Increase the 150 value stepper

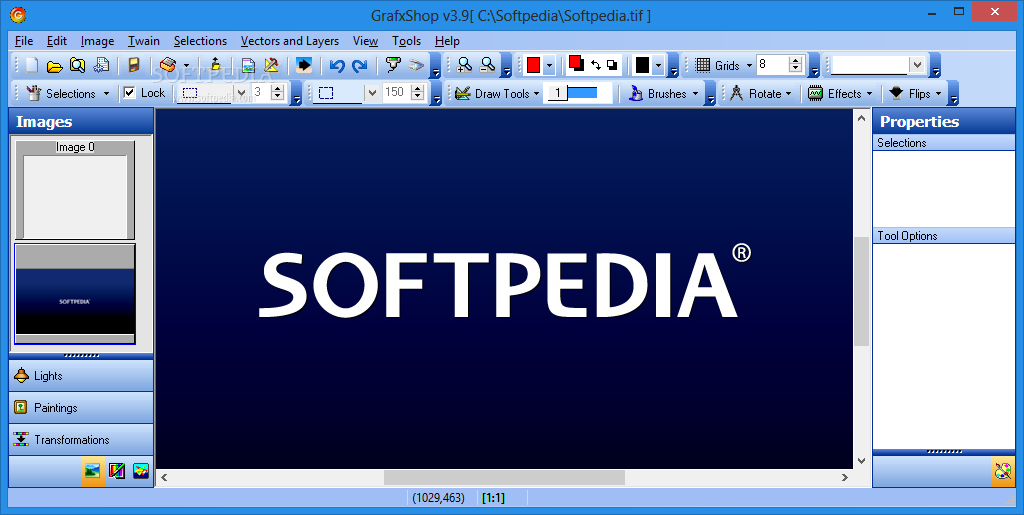419,89
